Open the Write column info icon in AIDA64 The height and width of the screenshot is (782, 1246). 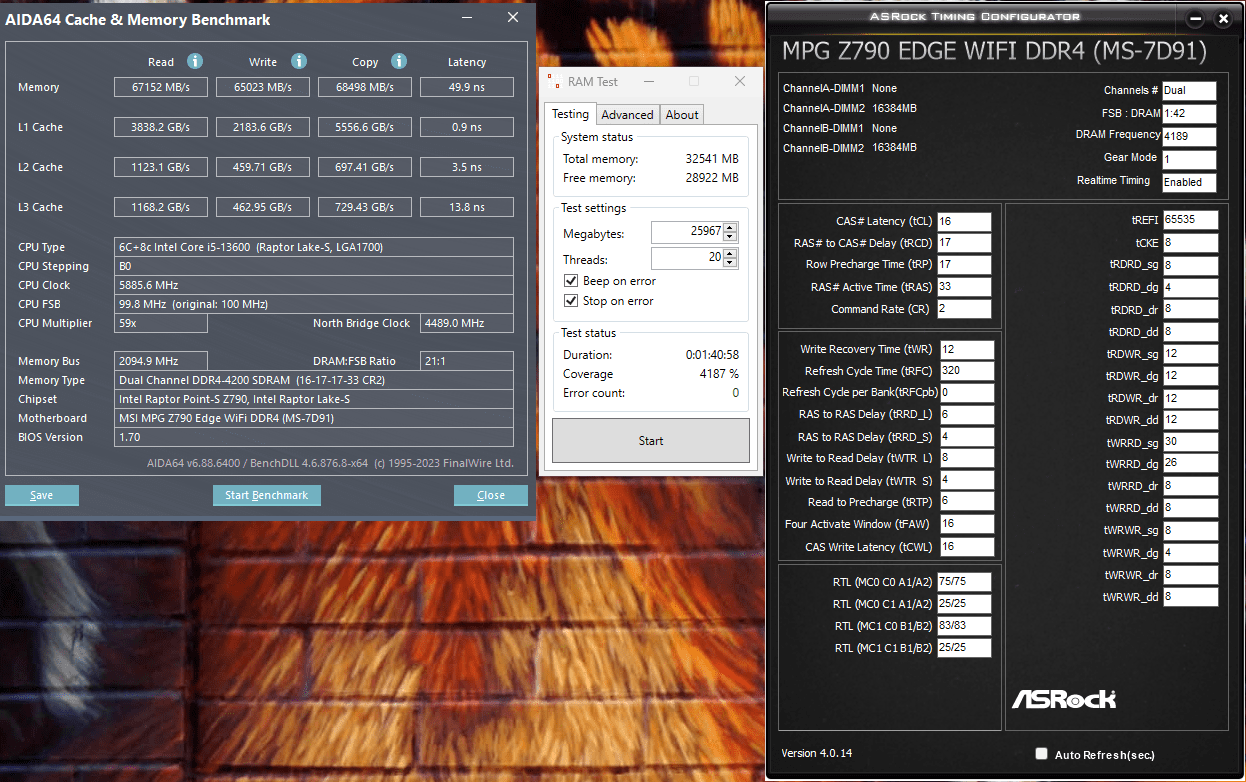coord(299,61)
